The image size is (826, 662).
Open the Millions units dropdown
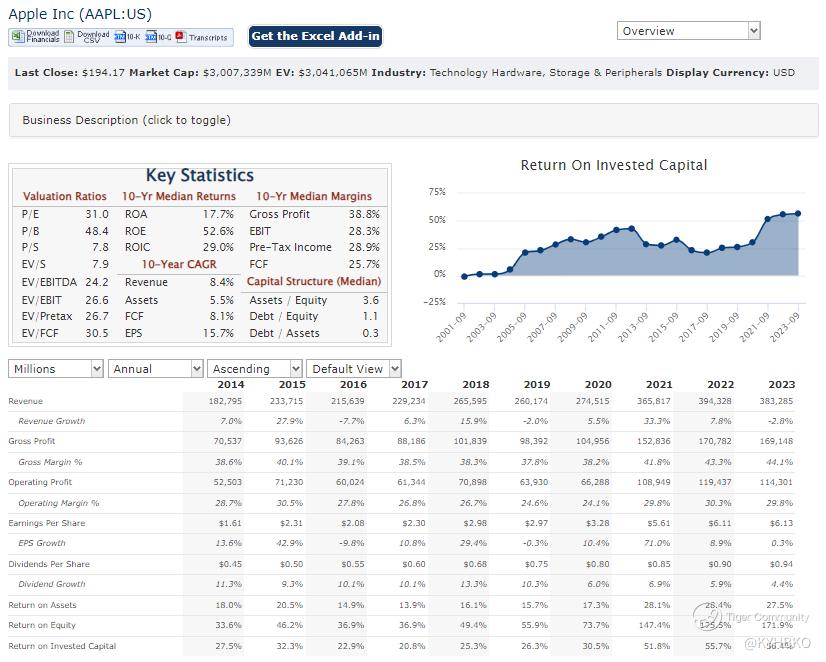coord(56,369)
